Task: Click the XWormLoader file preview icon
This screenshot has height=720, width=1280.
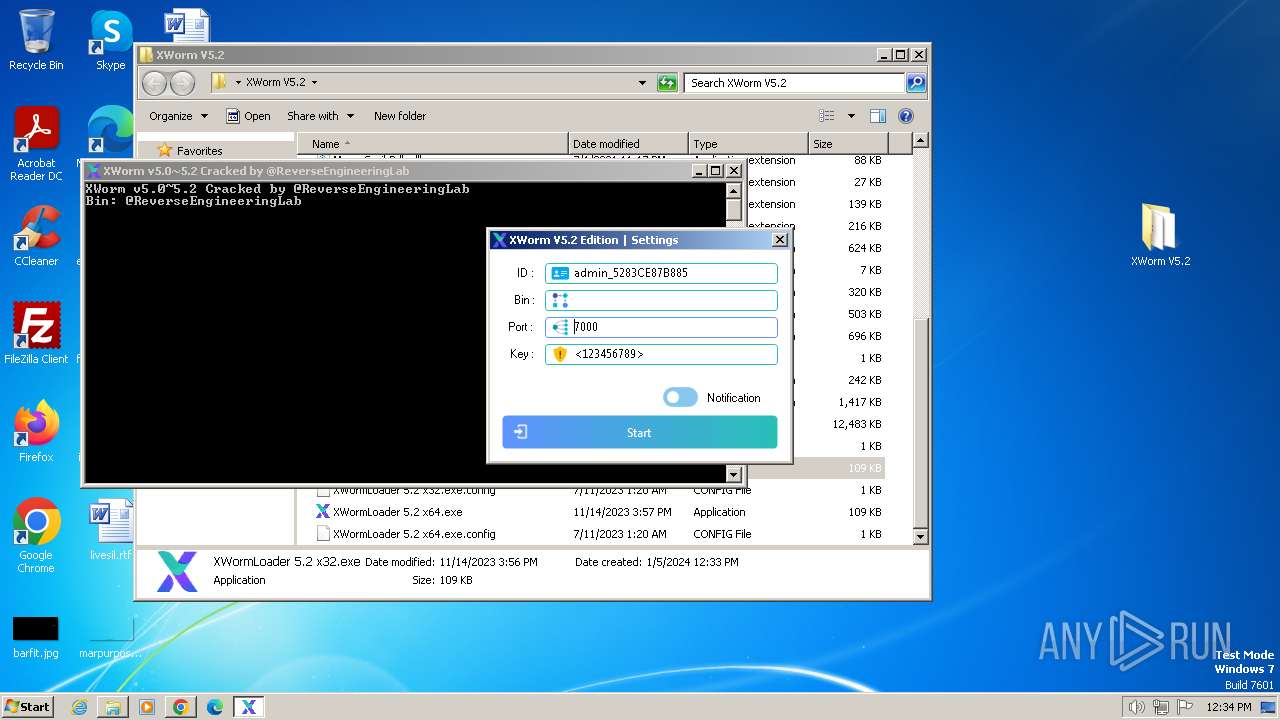Action: [177, 572]
